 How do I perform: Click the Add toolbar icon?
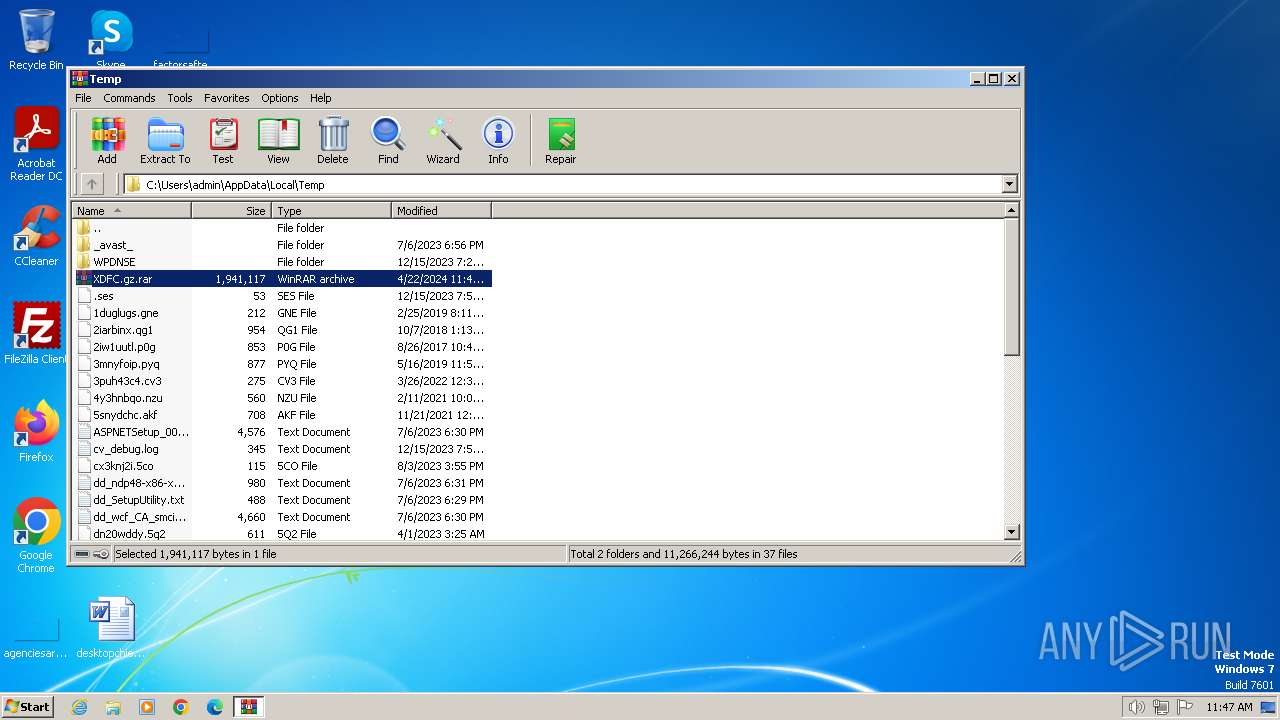point(107,140)
